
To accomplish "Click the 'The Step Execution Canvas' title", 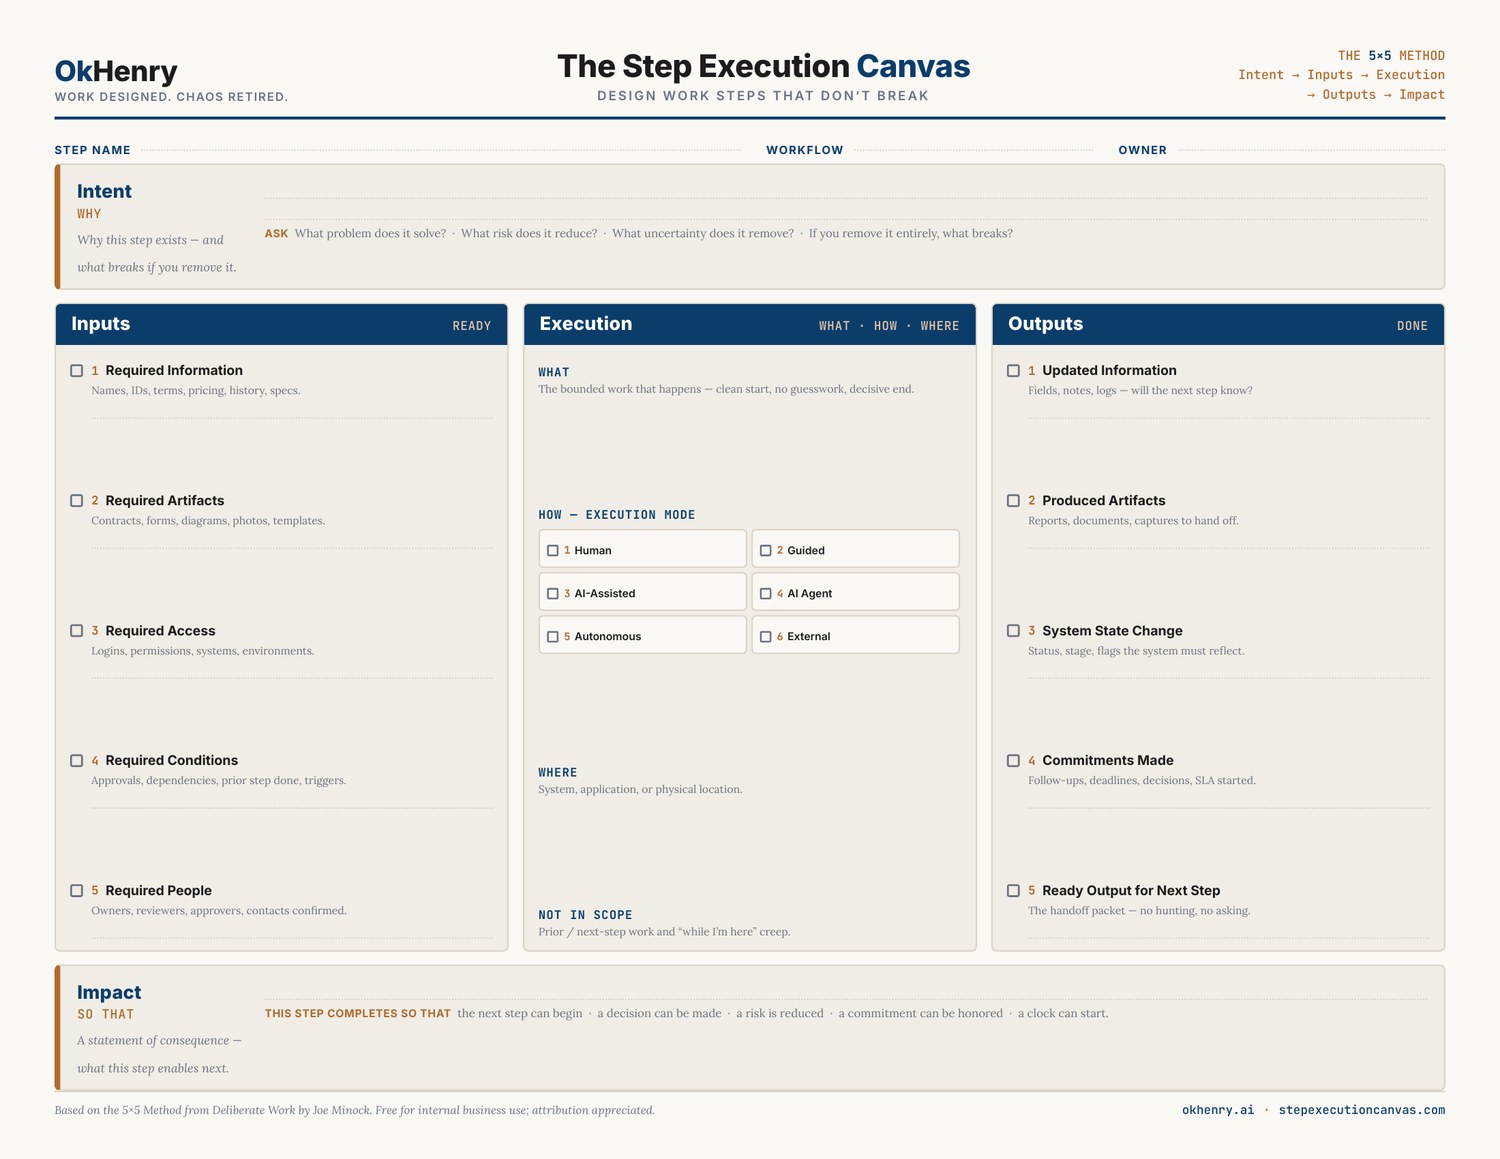I will [x=763, y=66].
